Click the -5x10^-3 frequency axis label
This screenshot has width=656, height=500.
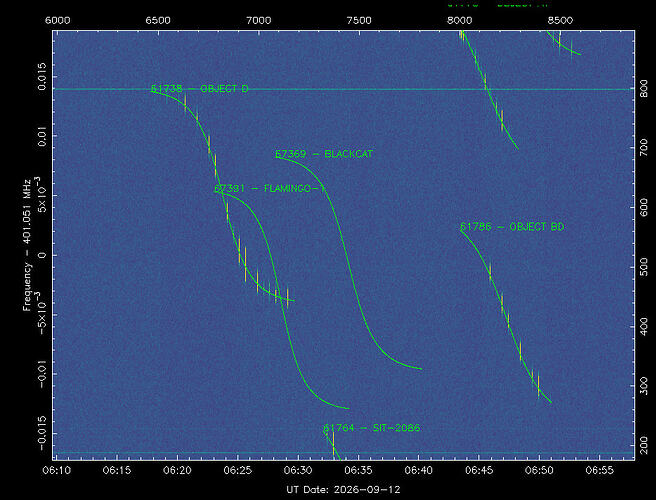(42, 314)
